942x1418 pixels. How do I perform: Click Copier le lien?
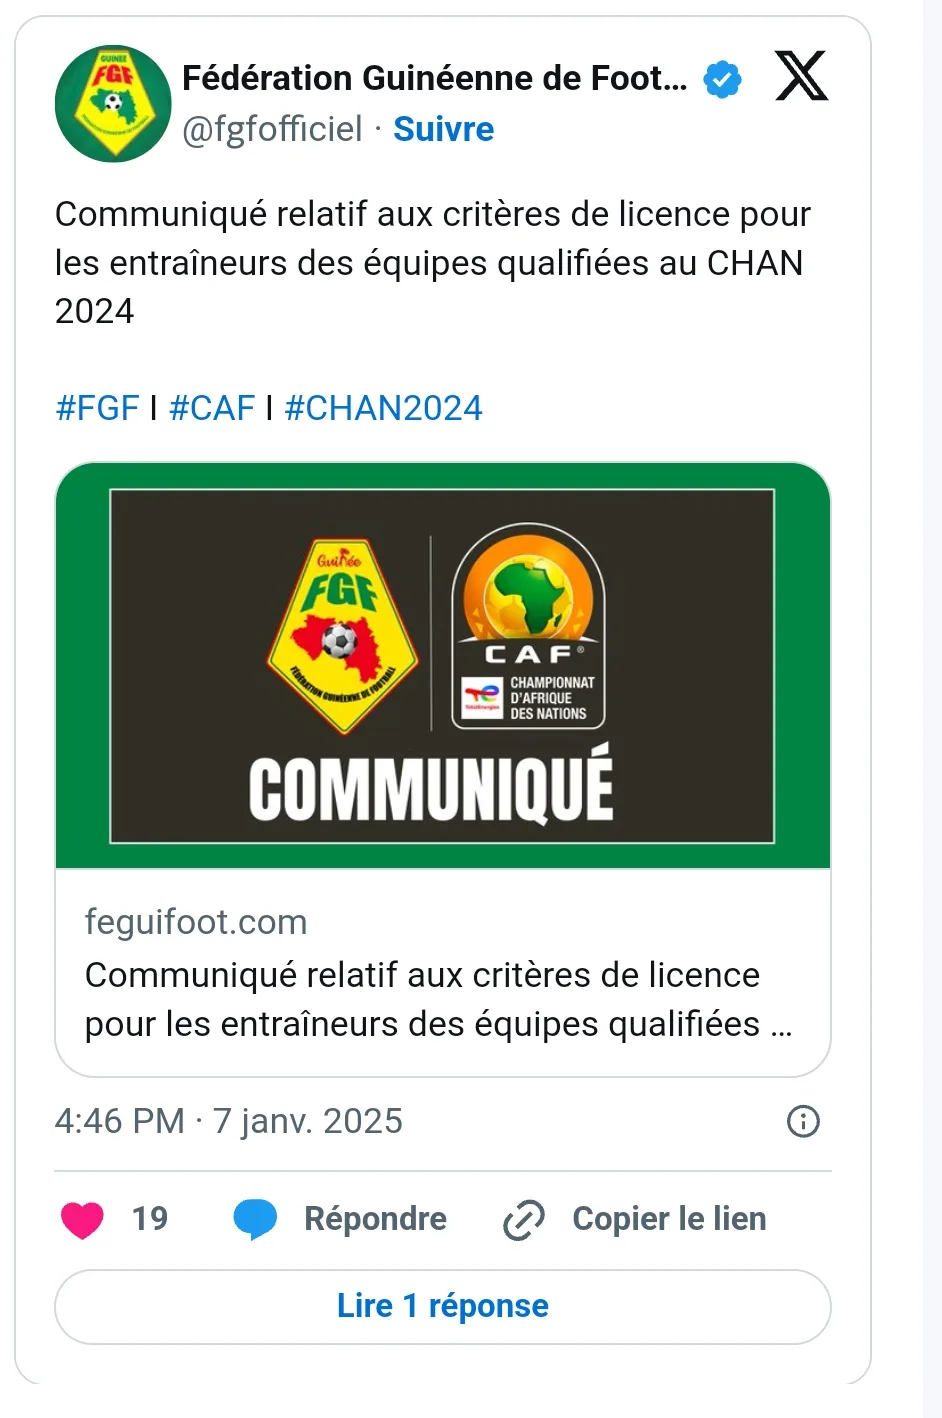[669, 1219]
